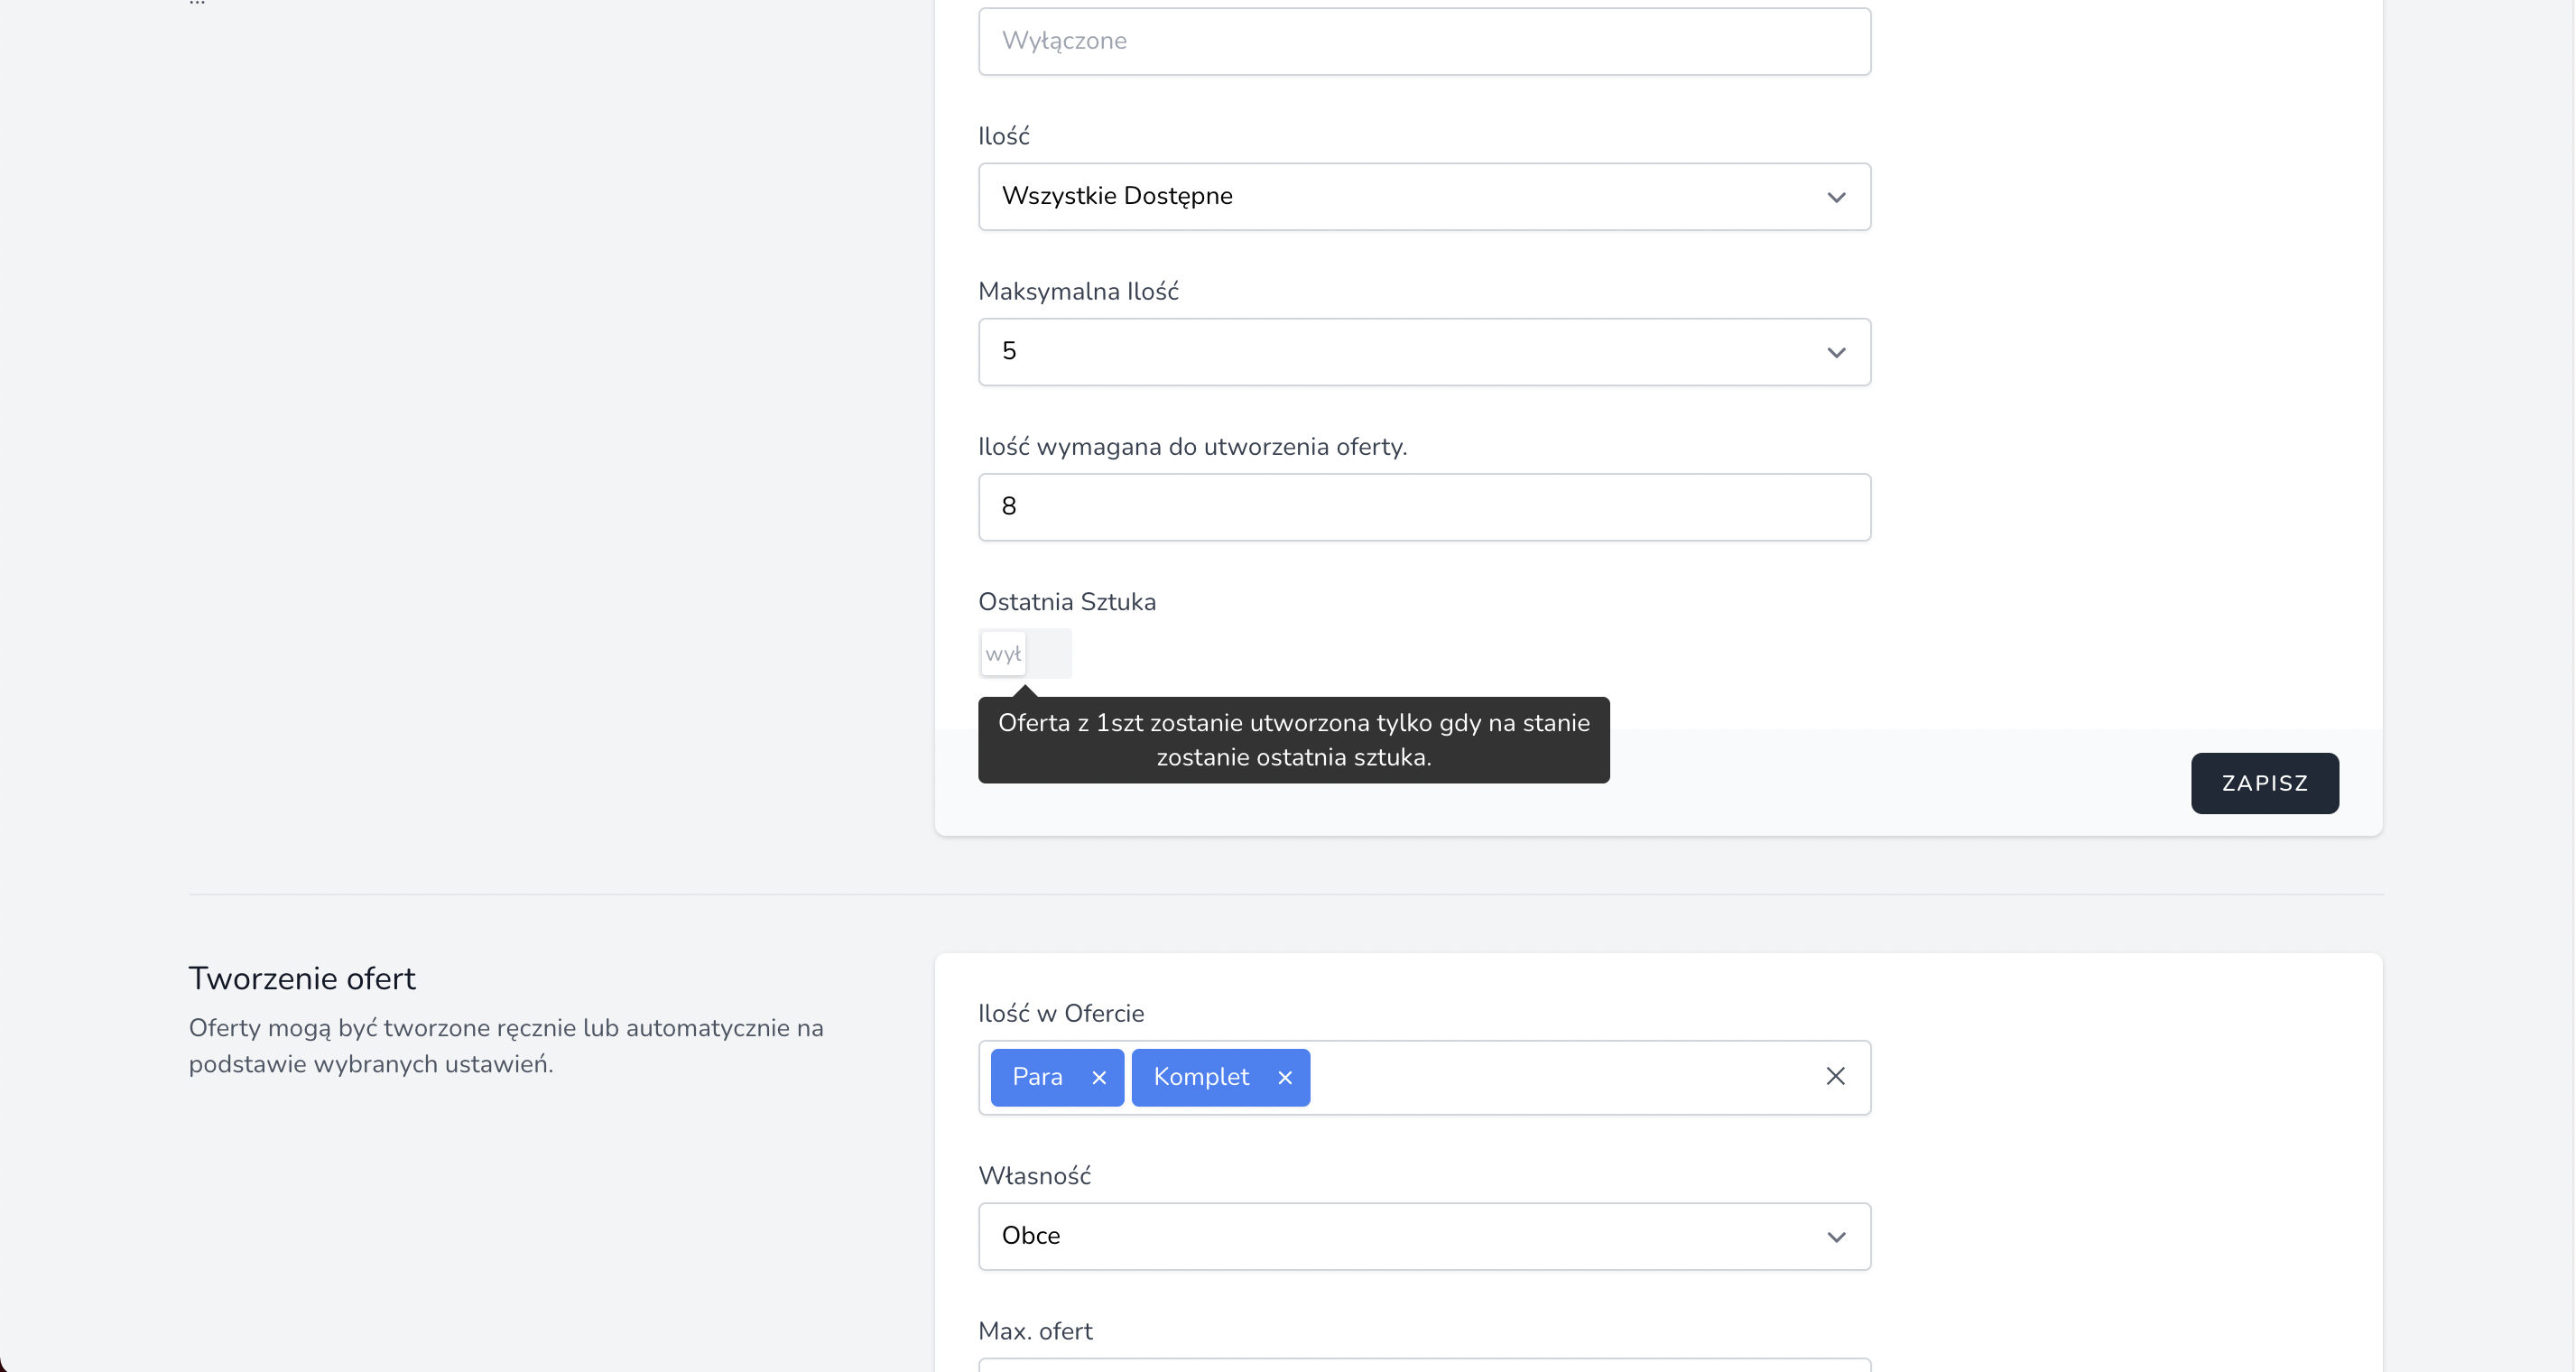
Task: Open the Ilość dropdown showing "Wszystkie Dostępne"
Action: (1424, 196)
